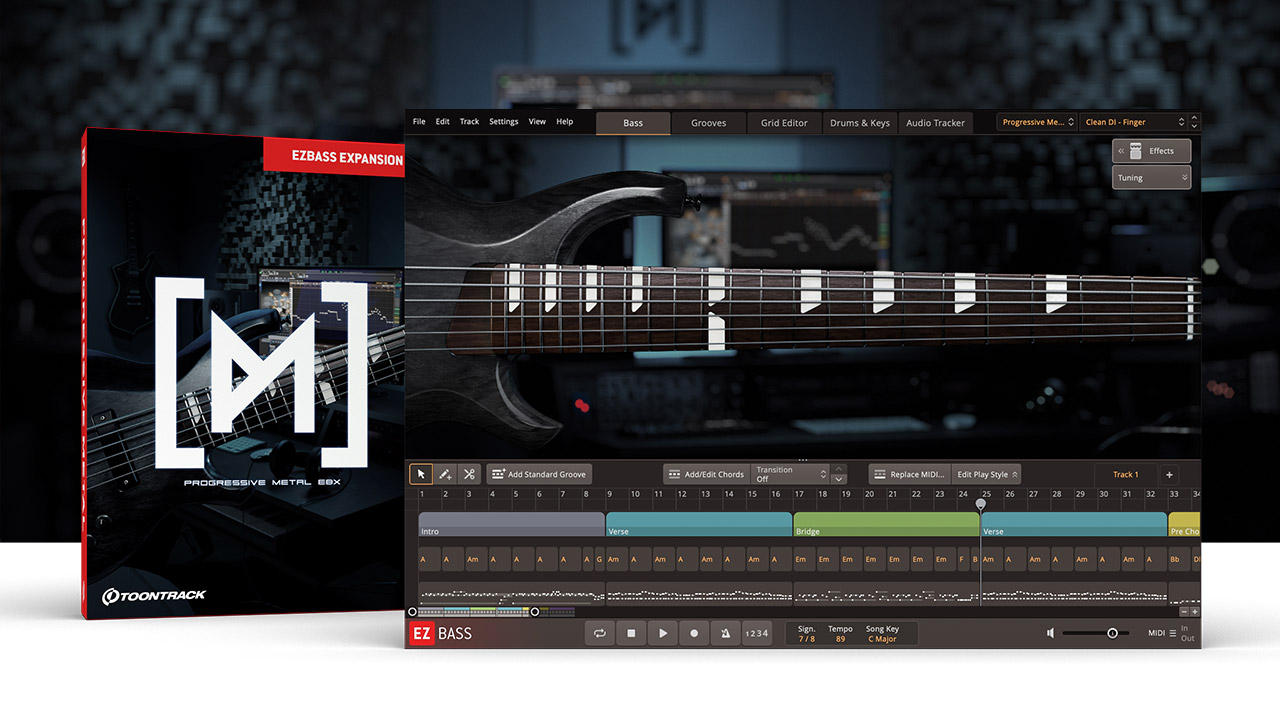Click the play button in transport
Viewport: 1280px width, 720px height.
tap(662, 633)
